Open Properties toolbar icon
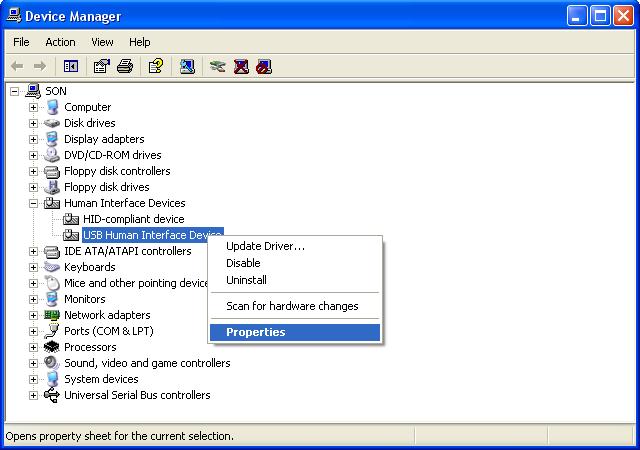 click(x=102, y=66)
